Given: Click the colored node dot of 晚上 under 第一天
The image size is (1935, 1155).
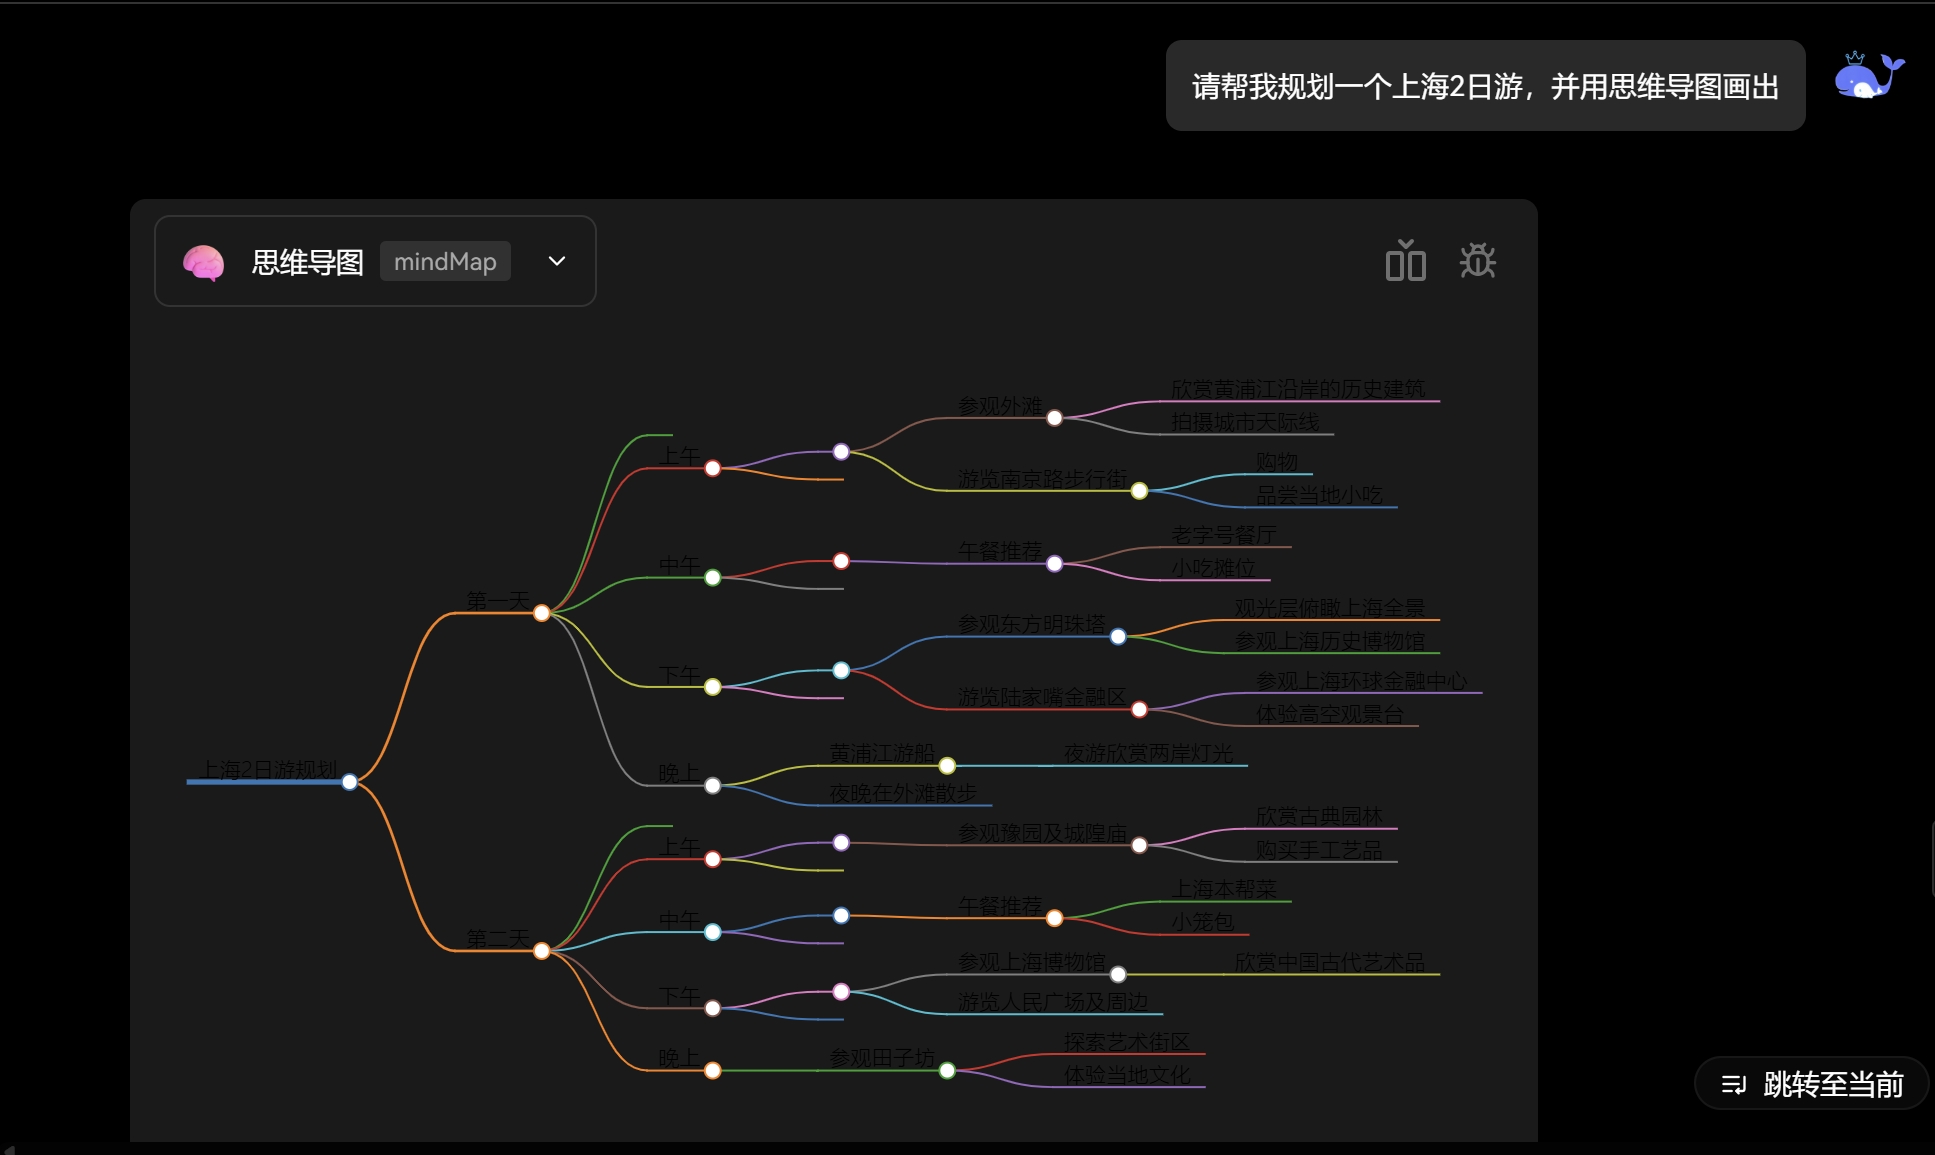Looking at the screenshot, I should [712, 786].
